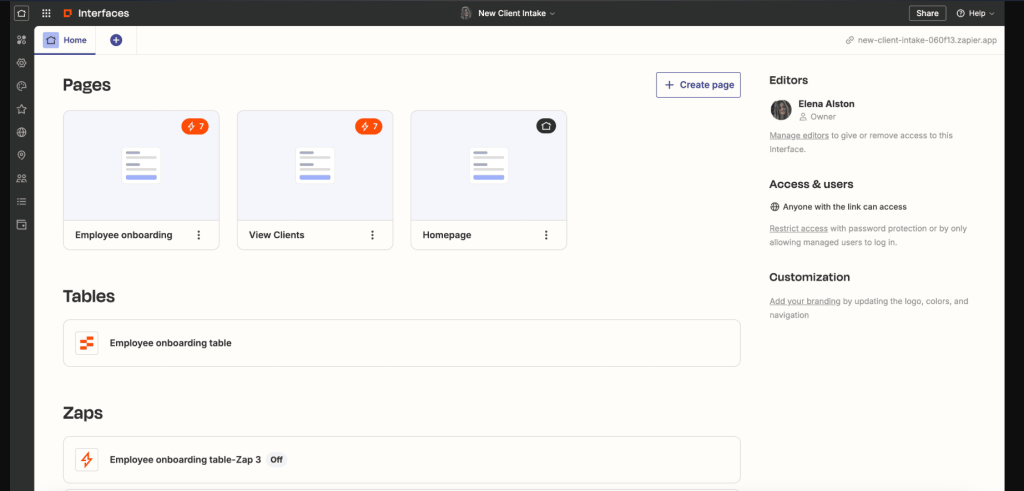Open the apps grid menu
Screen dimensions: 1024x491
point(46,13)
